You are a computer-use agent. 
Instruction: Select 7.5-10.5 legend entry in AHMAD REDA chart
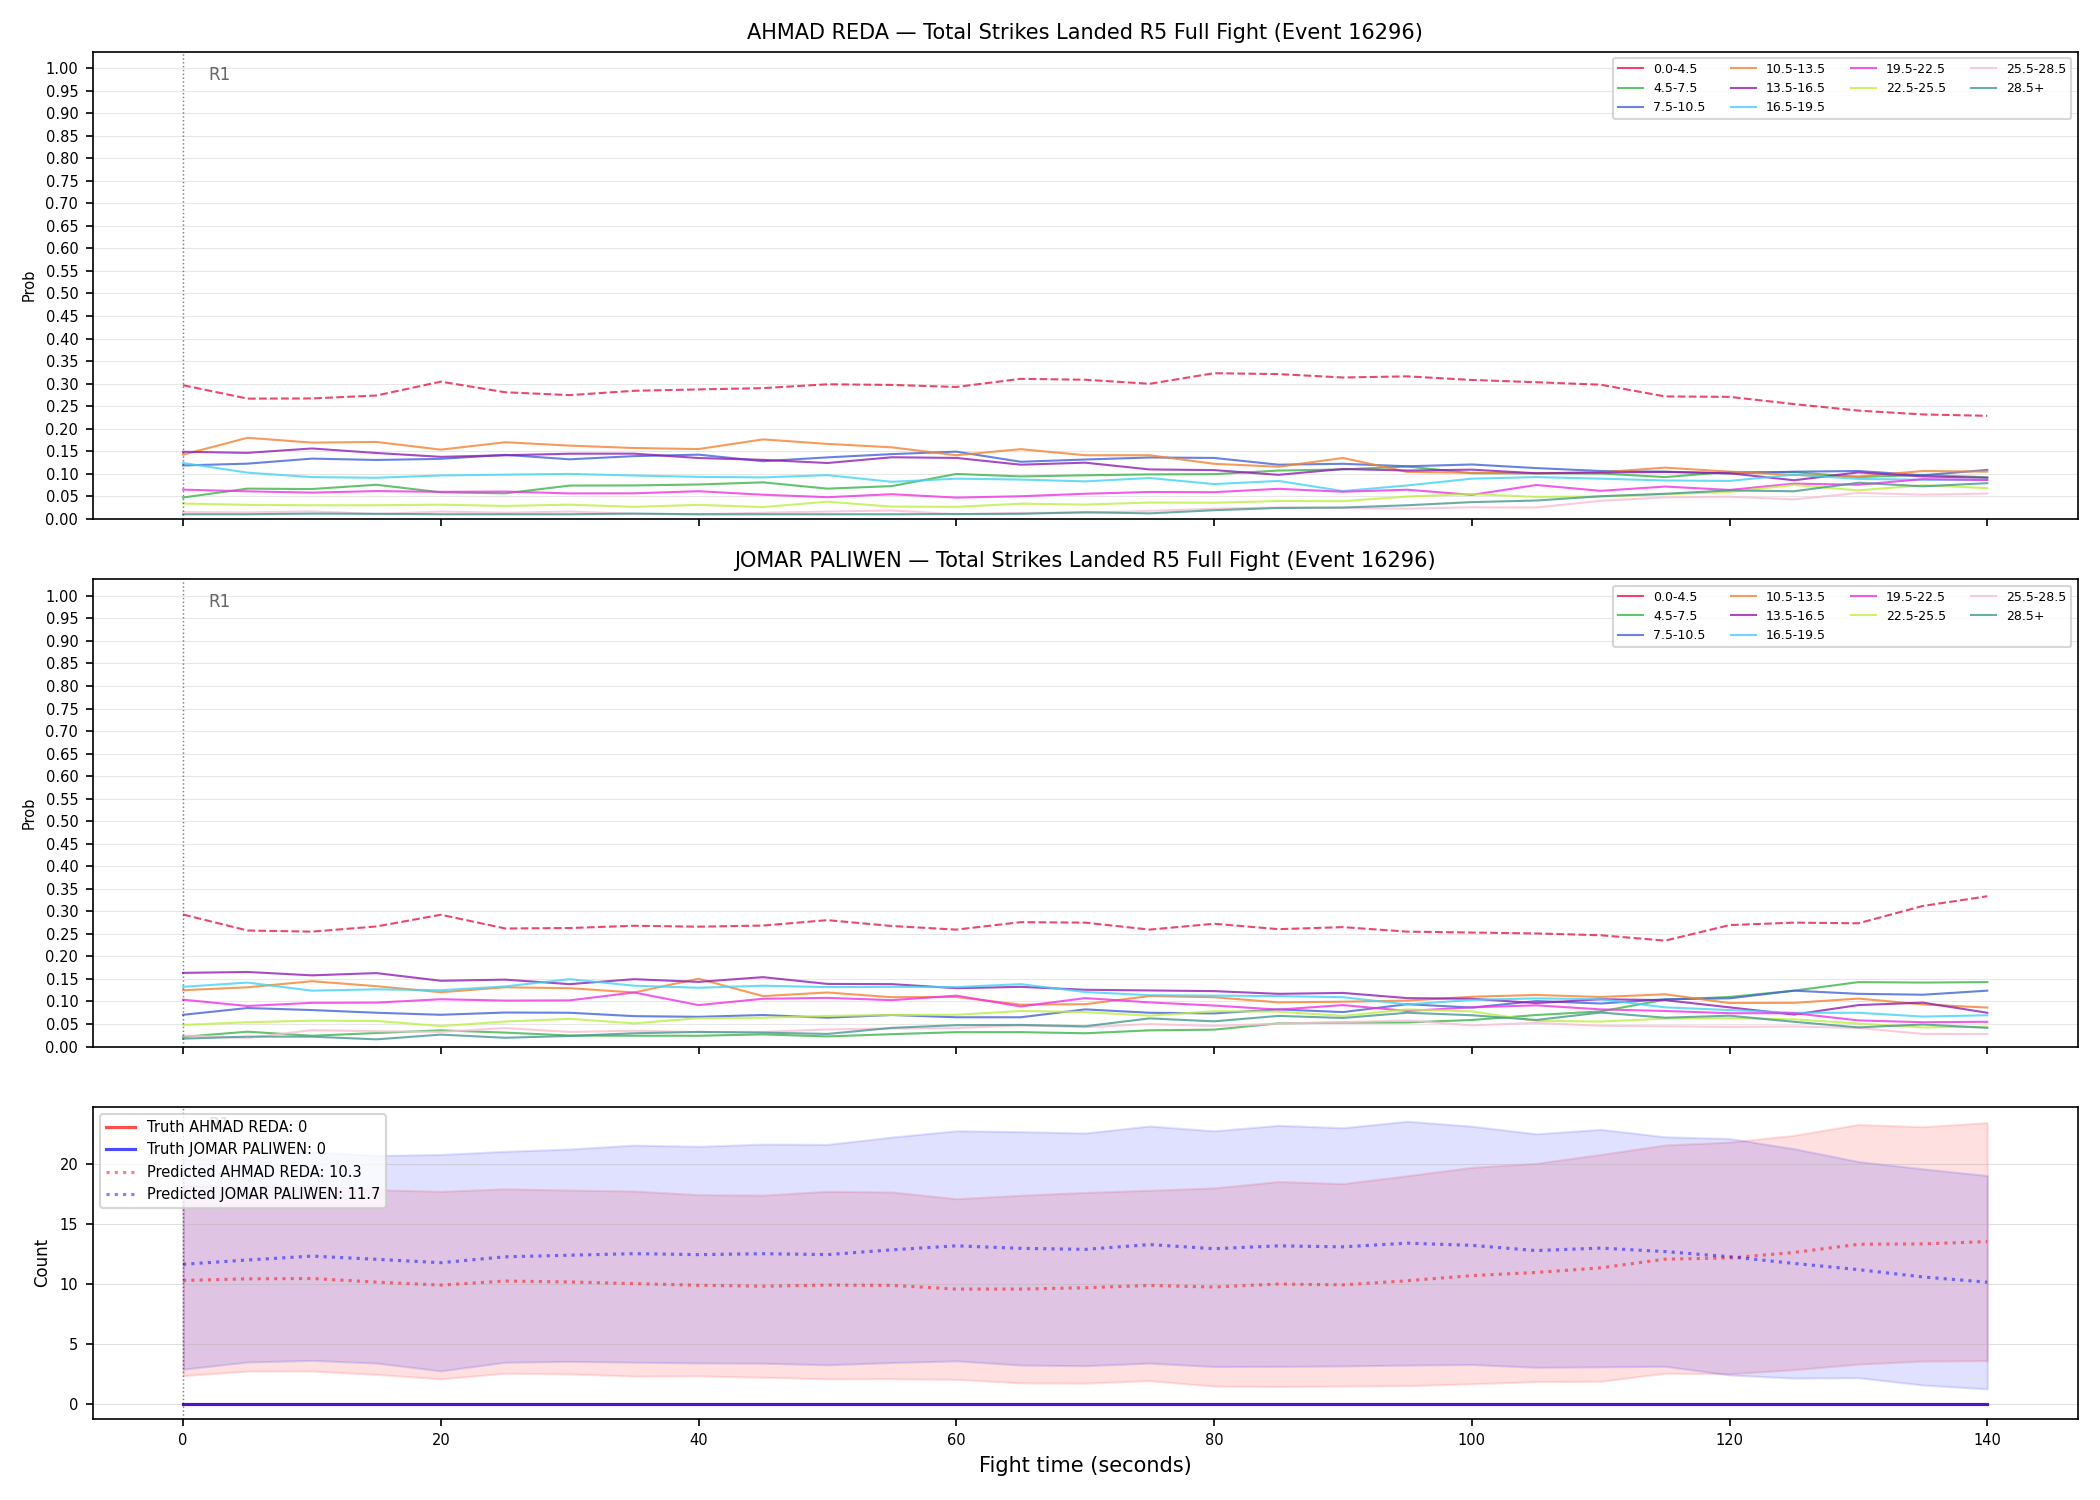click(x=1661, y=107)
